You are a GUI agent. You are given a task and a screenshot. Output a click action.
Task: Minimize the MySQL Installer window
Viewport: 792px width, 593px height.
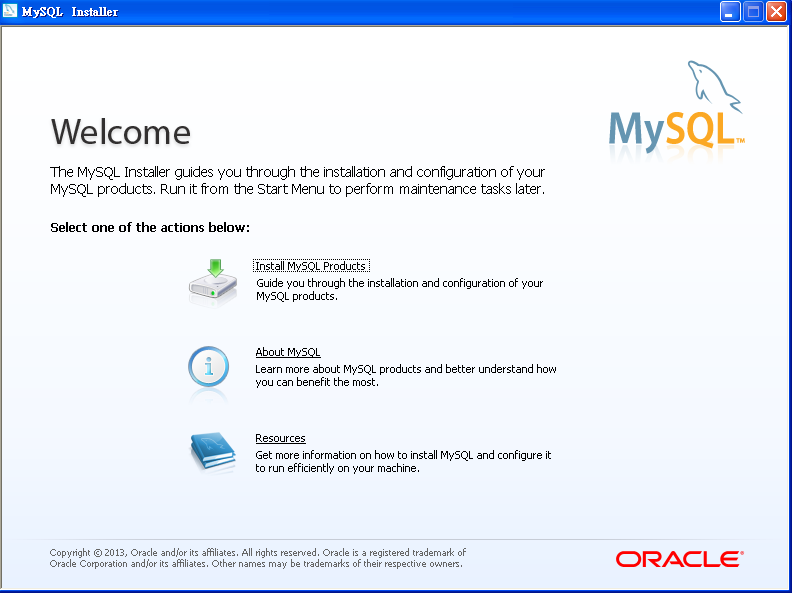pyautogui.click(x=729, y=12)
